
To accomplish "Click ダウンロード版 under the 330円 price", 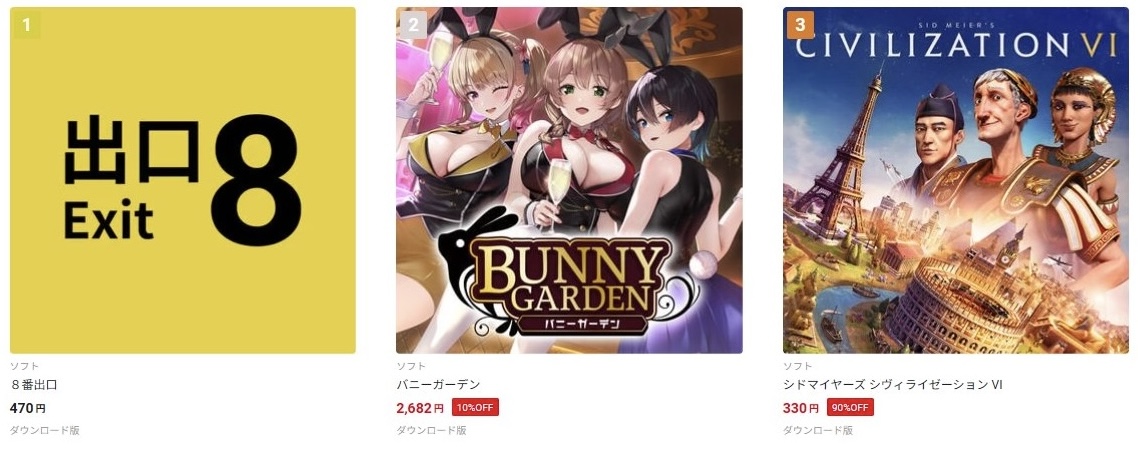I will [x=818, y=430].
